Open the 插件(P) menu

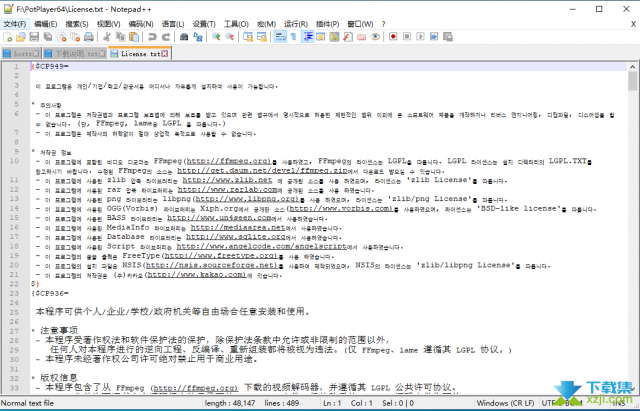coord(327,24)
